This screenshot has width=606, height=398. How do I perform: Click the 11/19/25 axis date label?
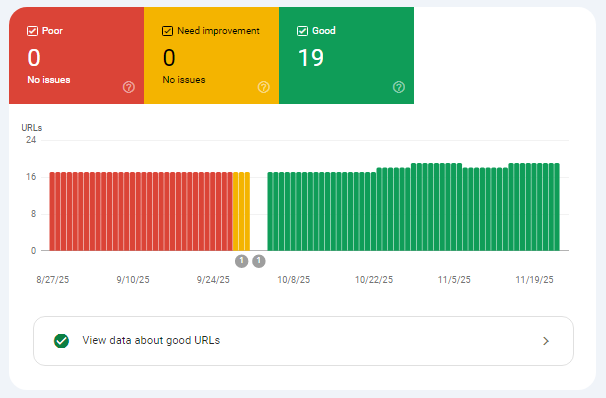coord(535,280)
